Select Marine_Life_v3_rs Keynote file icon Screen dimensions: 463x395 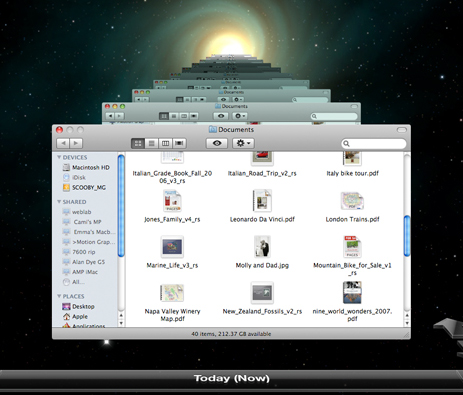(172, 247)
